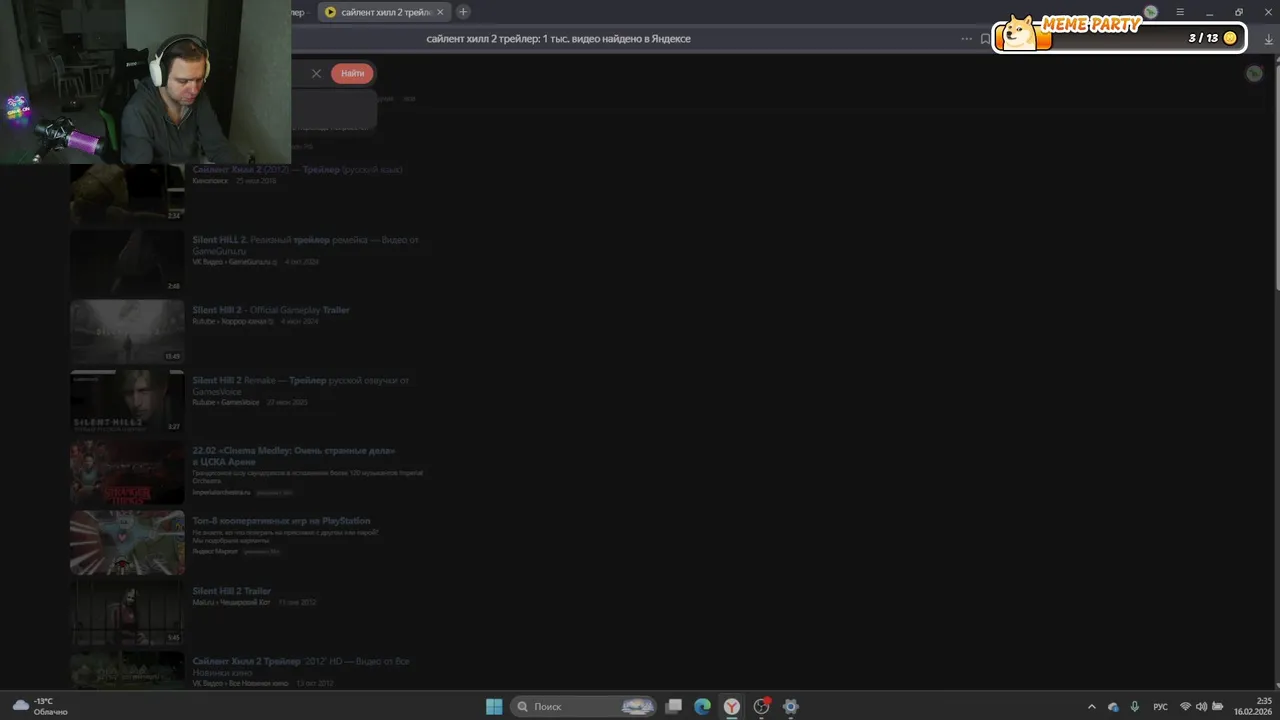Viewport: 1280px width, 720px height.
Task: Open the Cinema Medley ЦСКА Арена ad link
Action: point(294,455)
